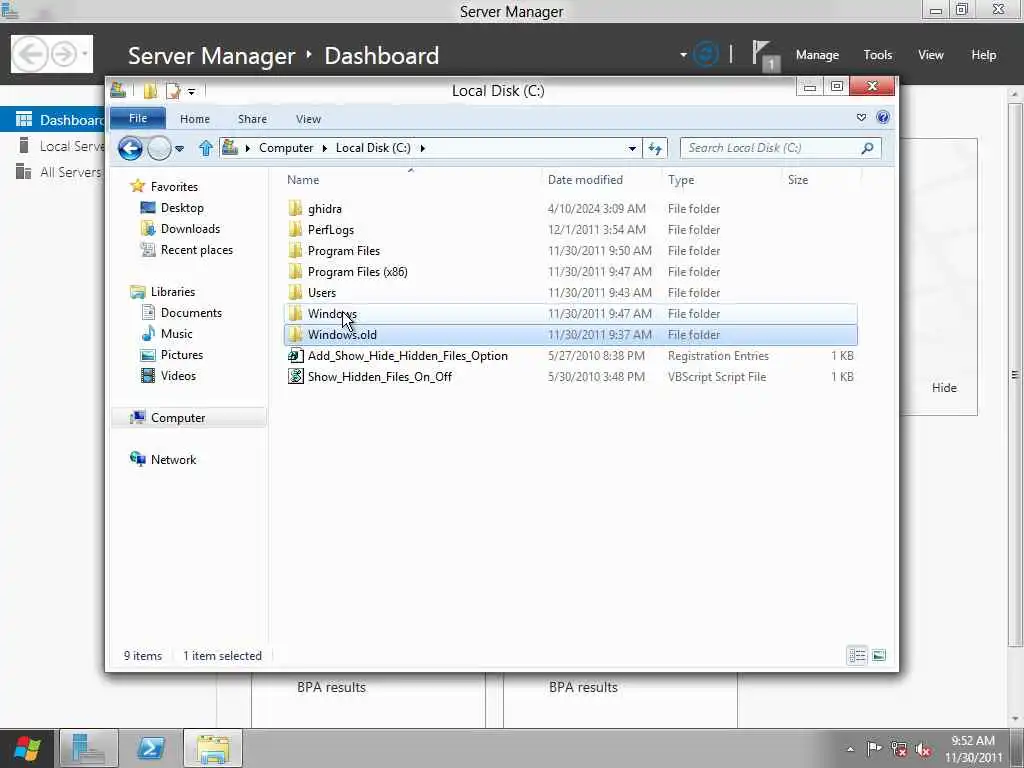Viewport: 1024px width, 768px height.
Task: Open the Explorer View ribbon tab
Action: (x=308, y=119)
